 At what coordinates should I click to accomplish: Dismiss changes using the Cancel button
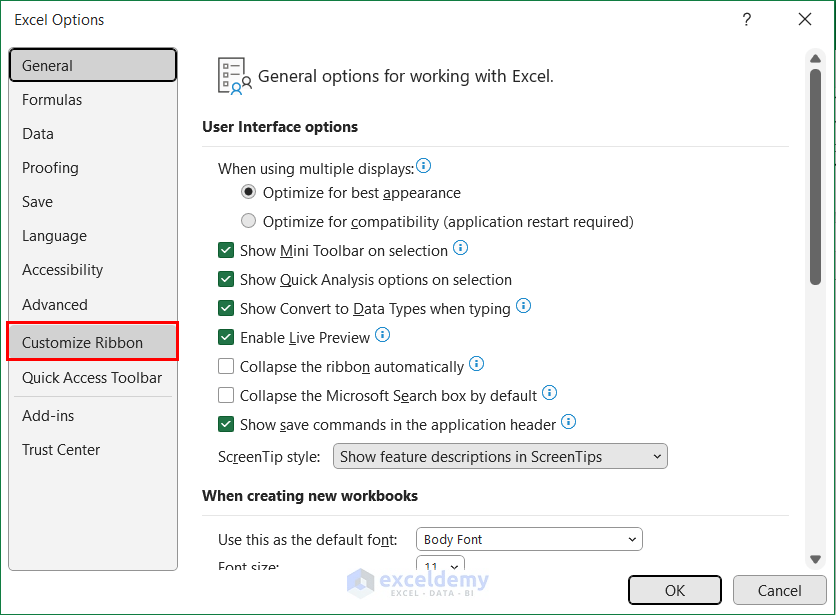(x=779, y=590)
